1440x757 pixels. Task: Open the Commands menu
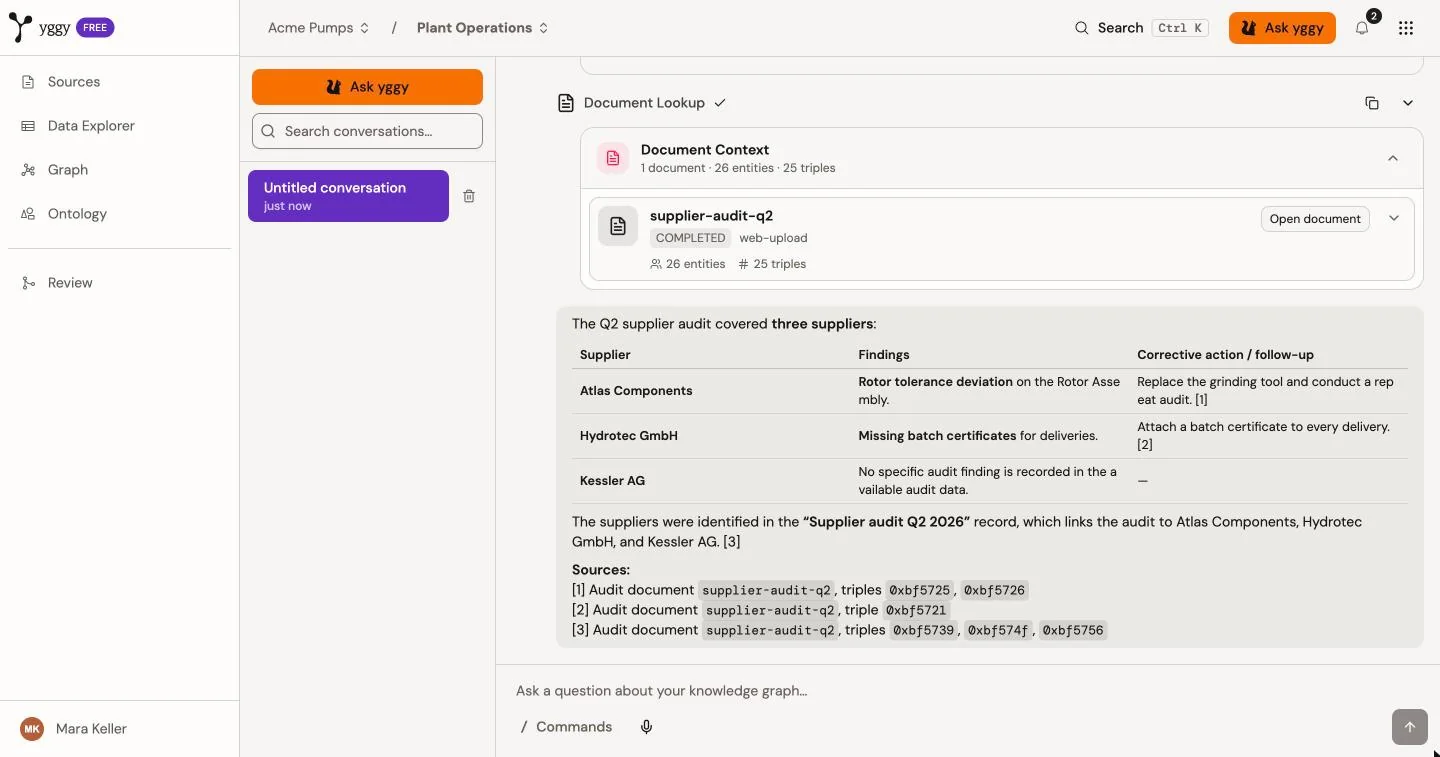566,727
